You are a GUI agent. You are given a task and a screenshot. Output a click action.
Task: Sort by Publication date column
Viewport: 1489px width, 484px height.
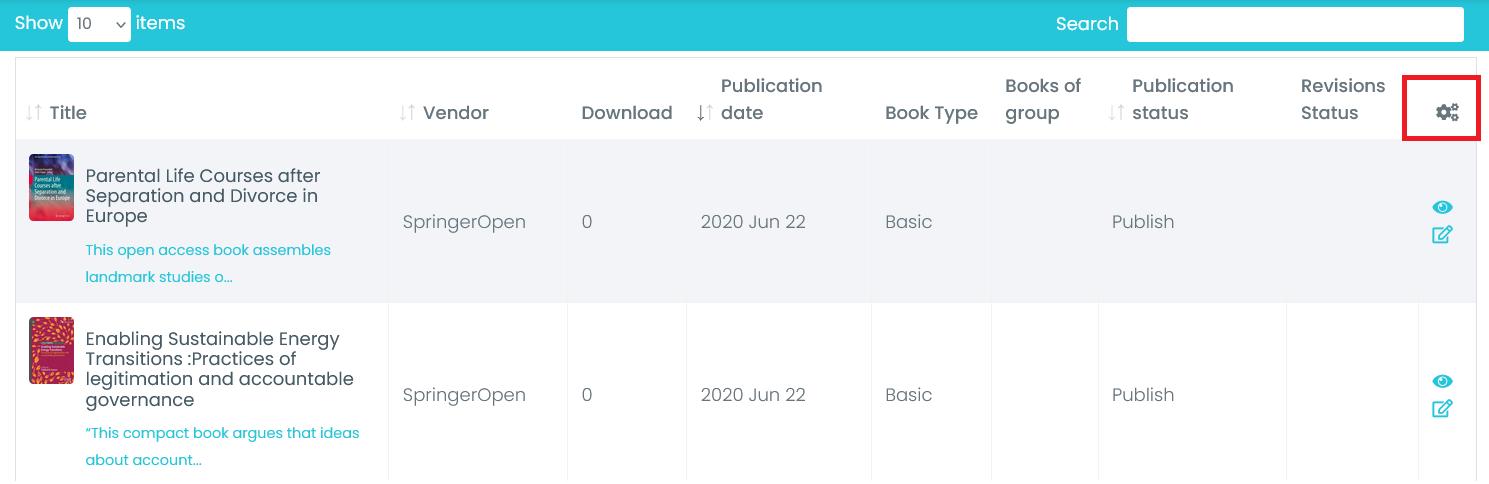click(770, 99)
